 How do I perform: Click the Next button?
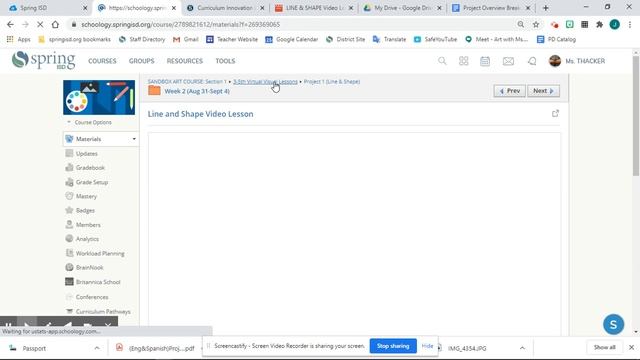(x=543, y=91)
